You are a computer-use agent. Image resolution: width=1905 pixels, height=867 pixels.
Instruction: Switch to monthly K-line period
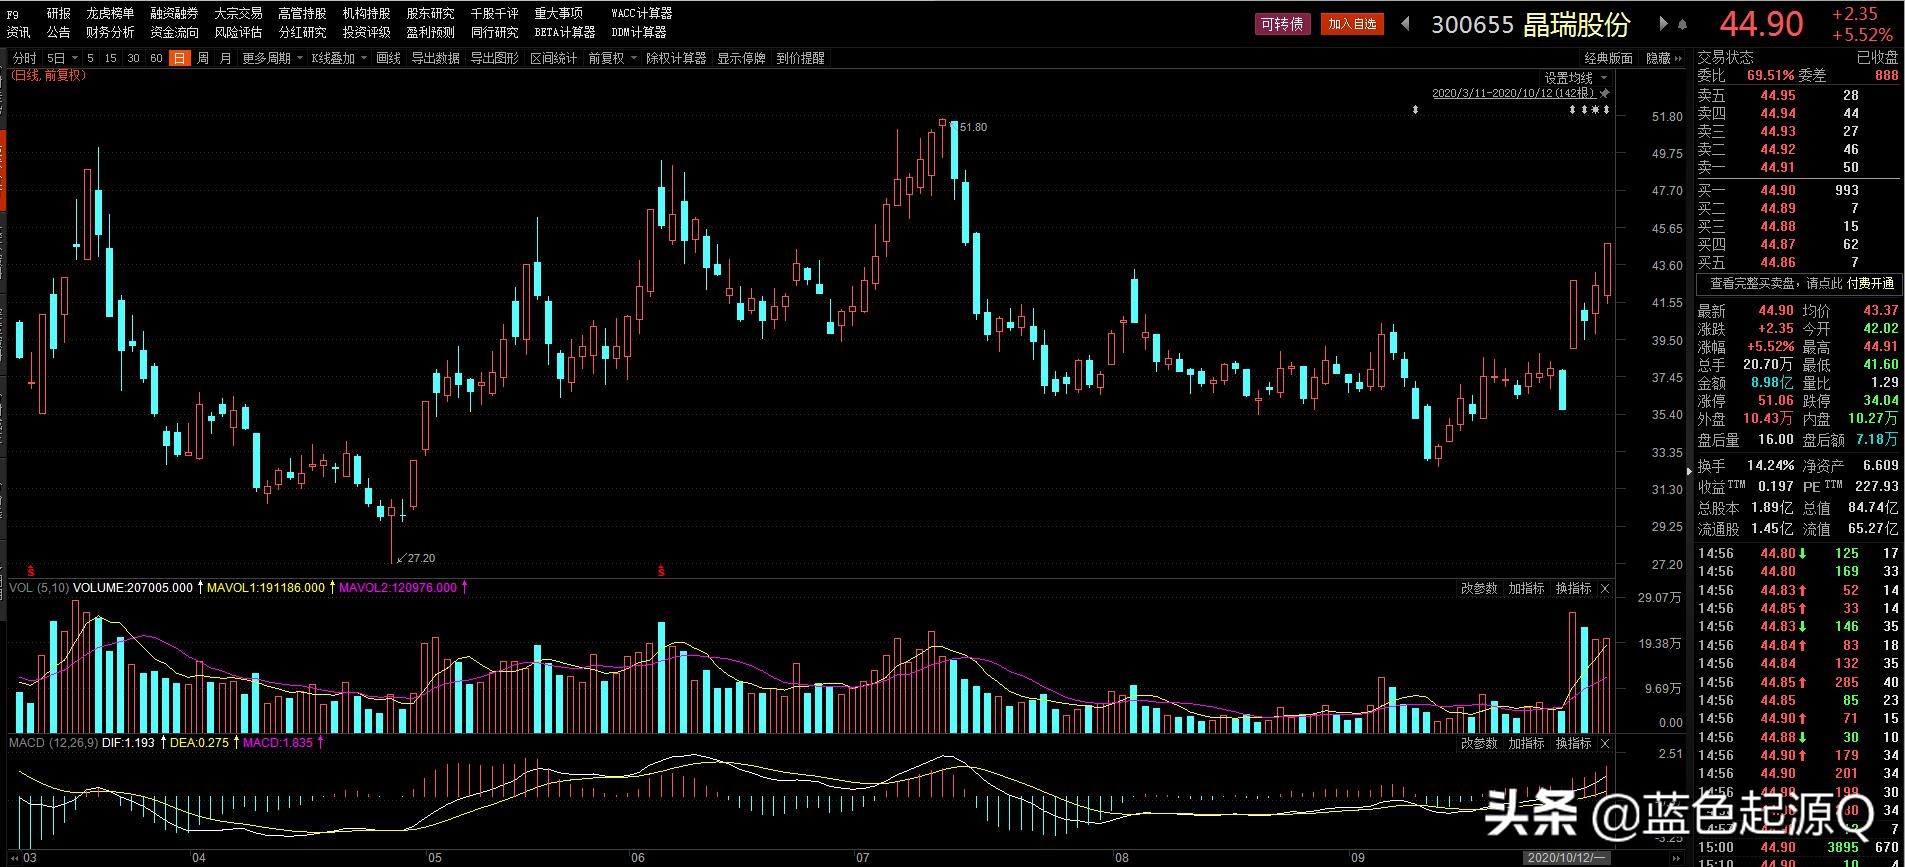pyautogui.click(x=225, y=58)
